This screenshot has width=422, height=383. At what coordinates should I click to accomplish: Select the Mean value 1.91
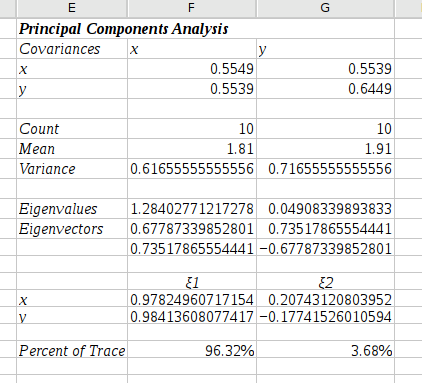tap(326, 149)
